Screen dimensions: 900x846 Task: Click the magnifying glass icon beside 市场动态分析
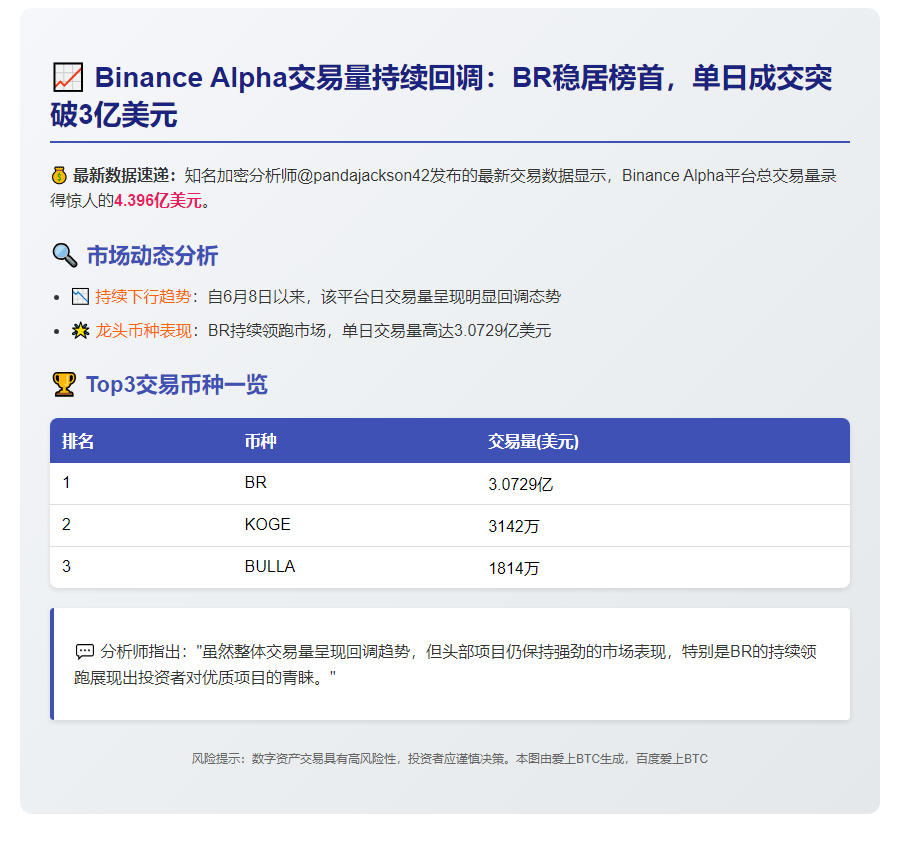pyautogui.click(x=64, y=255)
